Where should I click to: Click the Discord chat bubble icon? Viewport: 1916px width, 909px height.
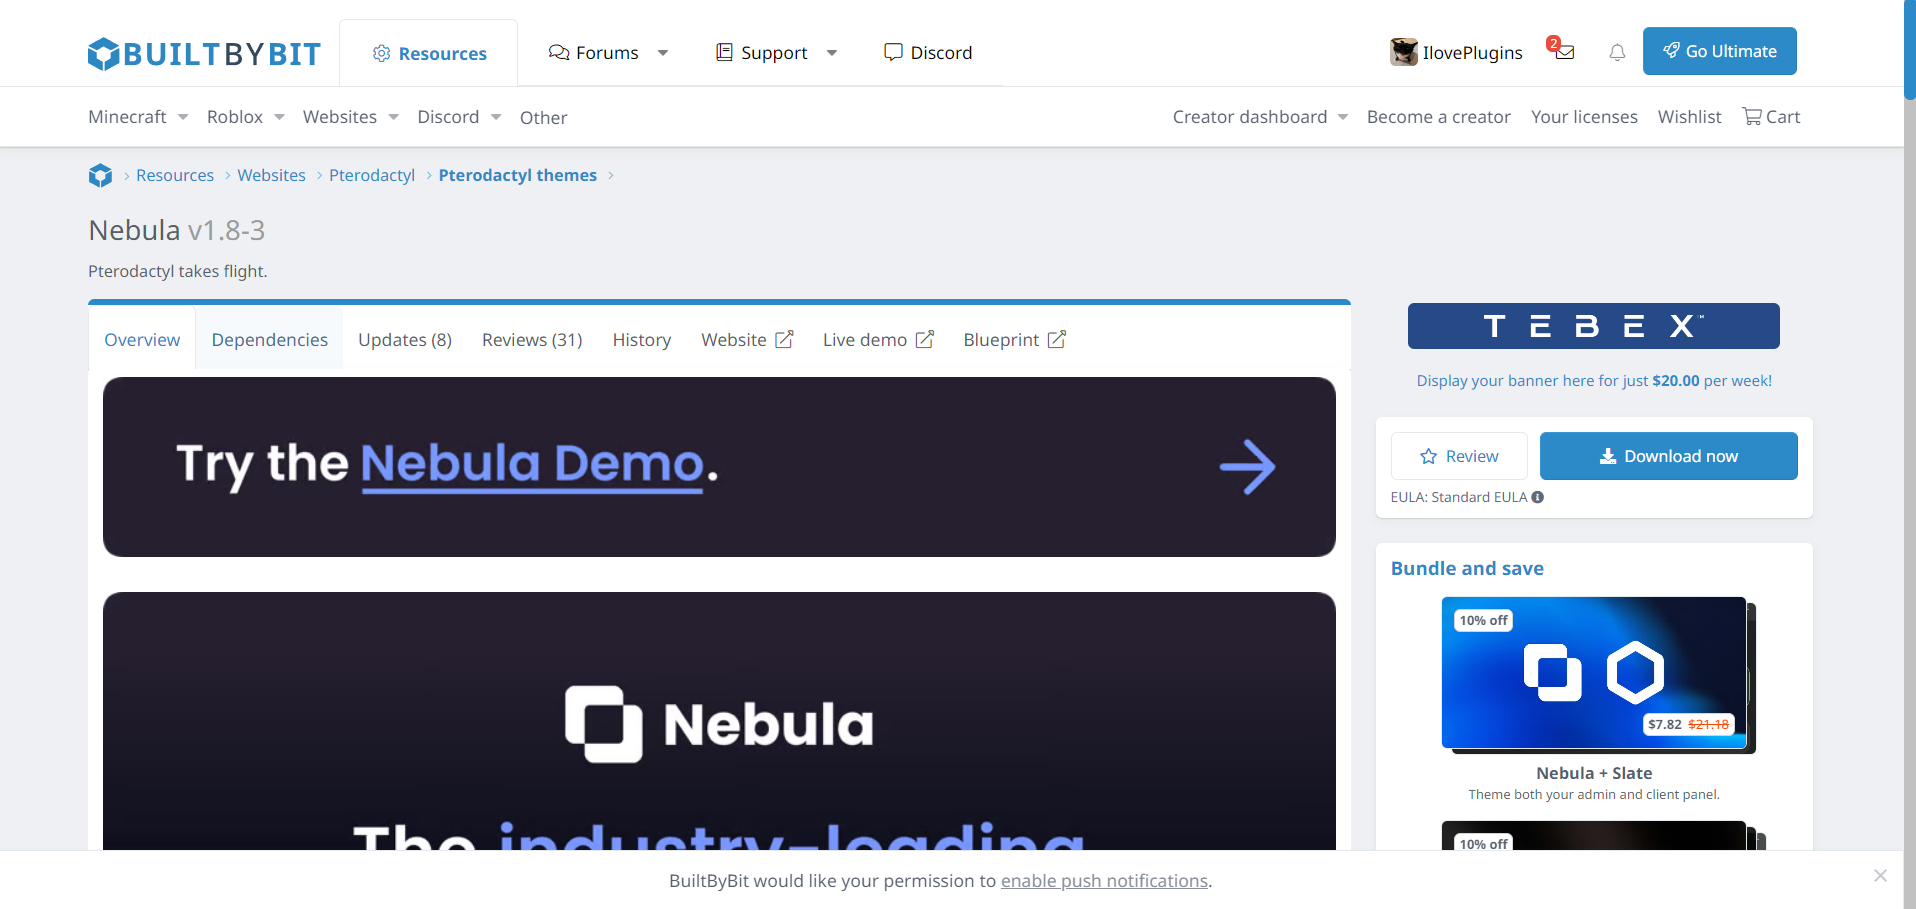coord(893,52)
